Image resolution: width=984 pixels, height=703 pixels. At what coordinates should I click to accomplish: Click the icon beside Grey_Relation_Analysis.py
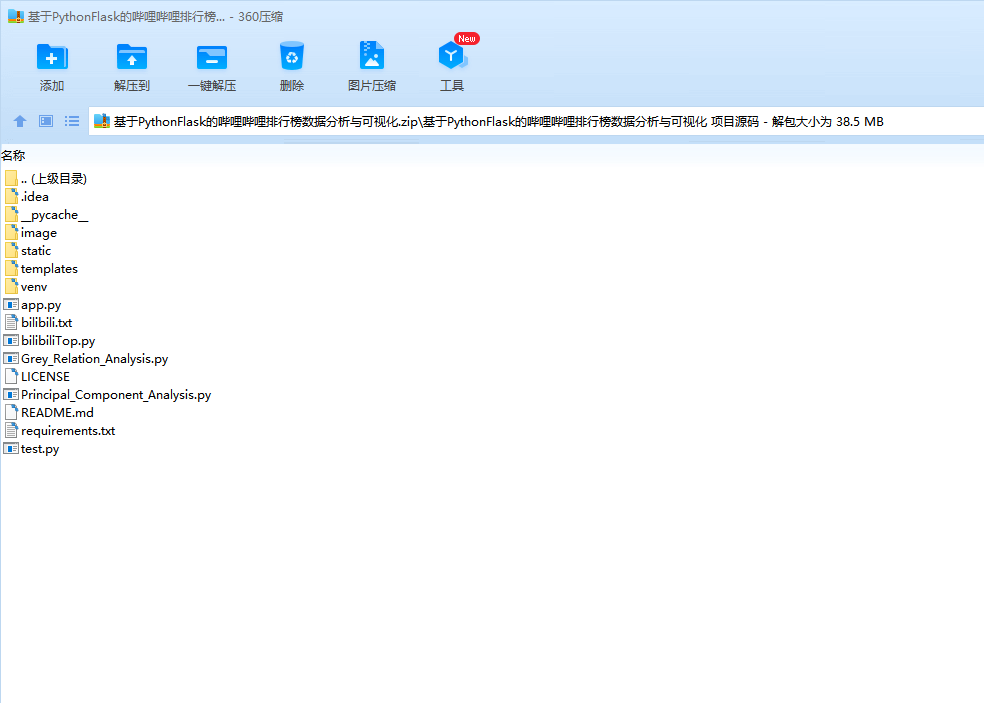(x=11, y=358)
